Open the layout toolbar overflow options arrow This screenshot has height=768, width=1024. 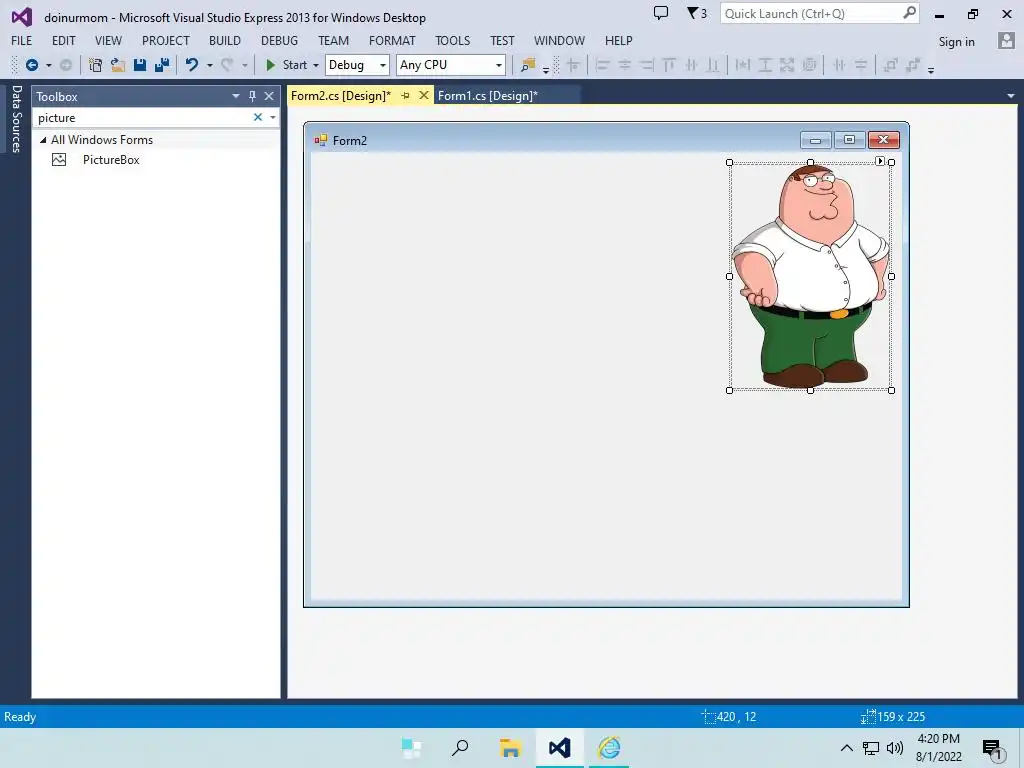931,70
